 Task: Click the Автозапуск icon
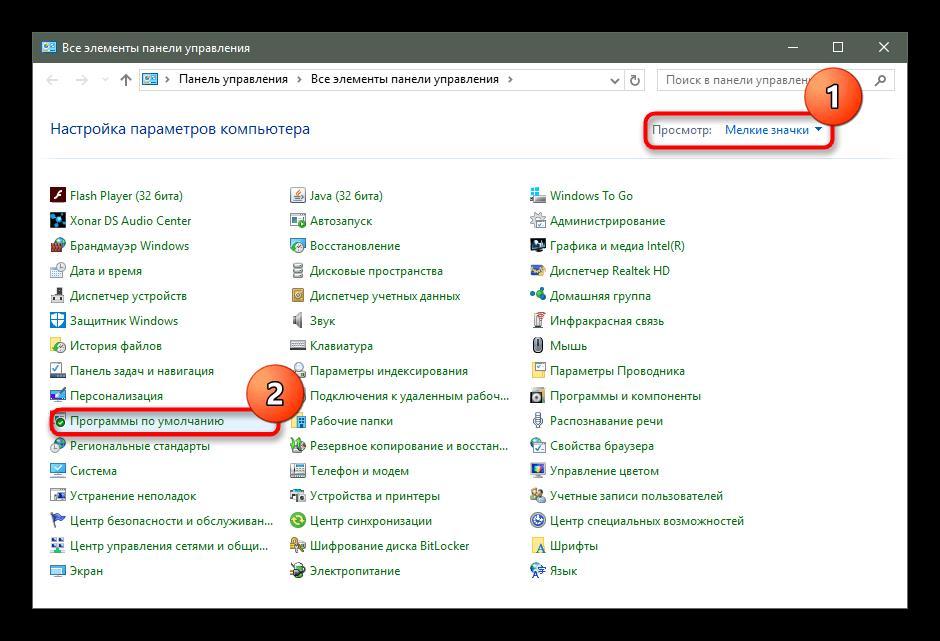pos(297,221)
